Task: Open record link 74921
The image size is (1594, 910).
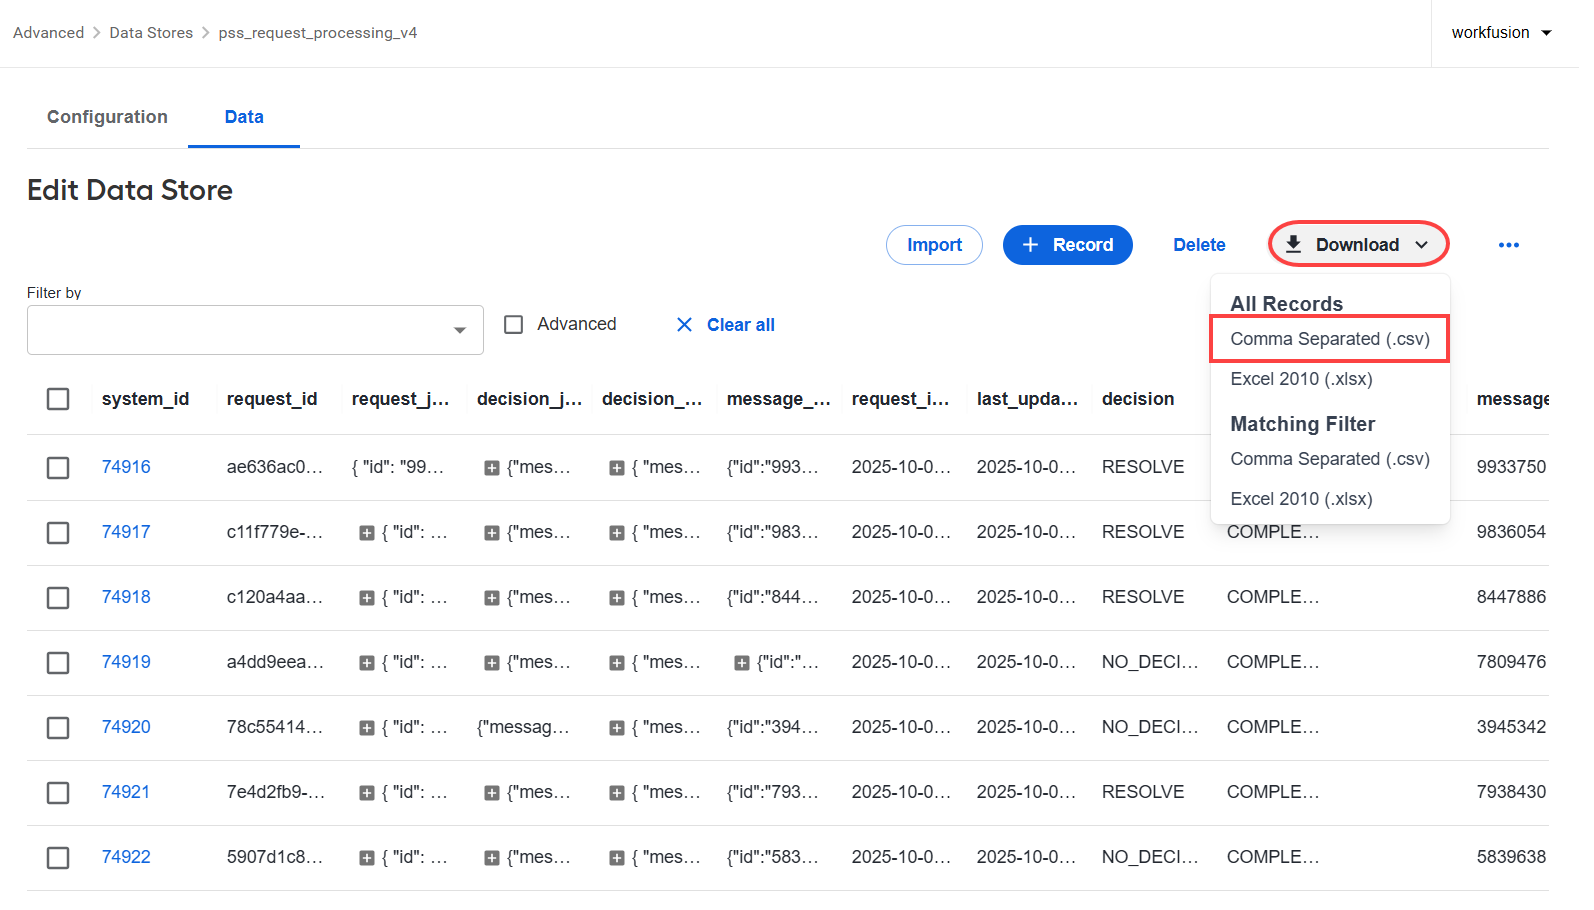Action: (x=126, y=792)
